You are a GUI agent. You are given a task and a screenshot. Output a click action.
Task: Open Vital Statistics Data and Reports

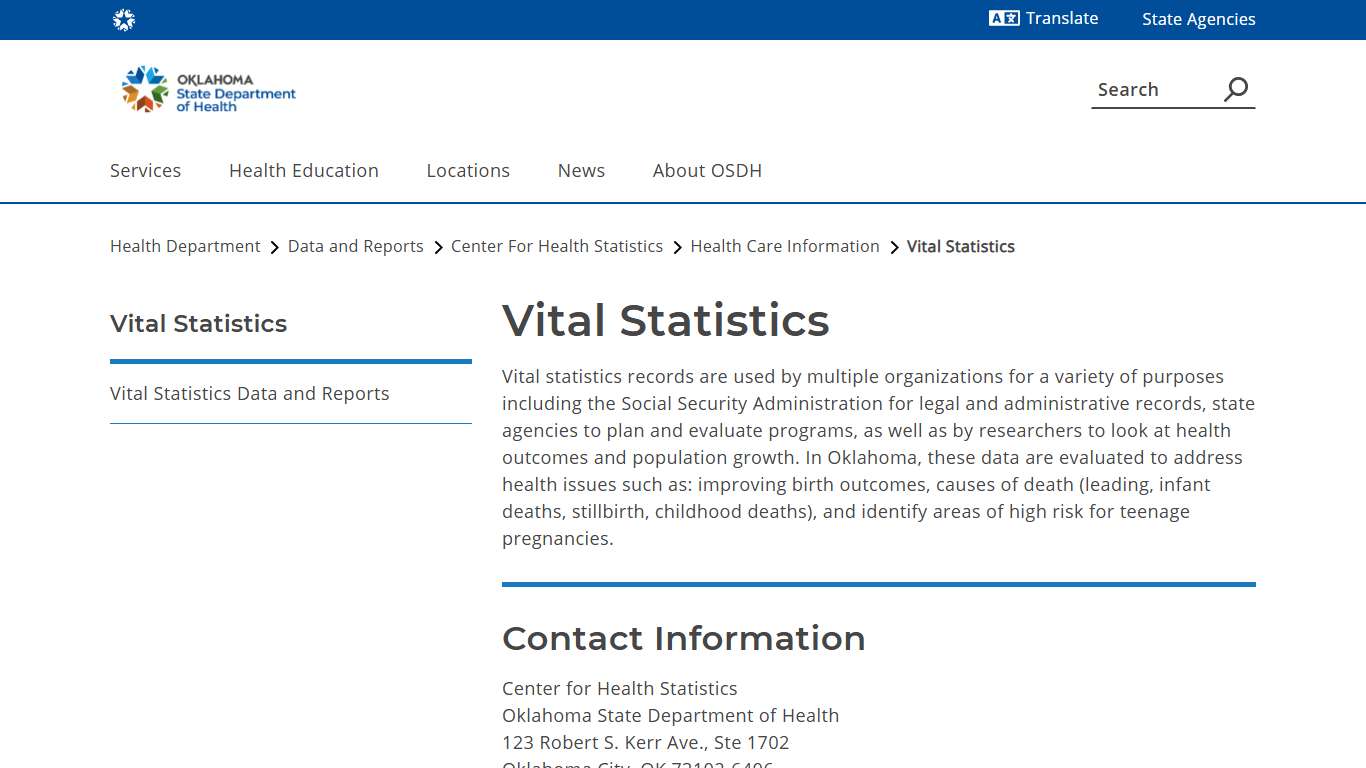click(x=249, y=393)
